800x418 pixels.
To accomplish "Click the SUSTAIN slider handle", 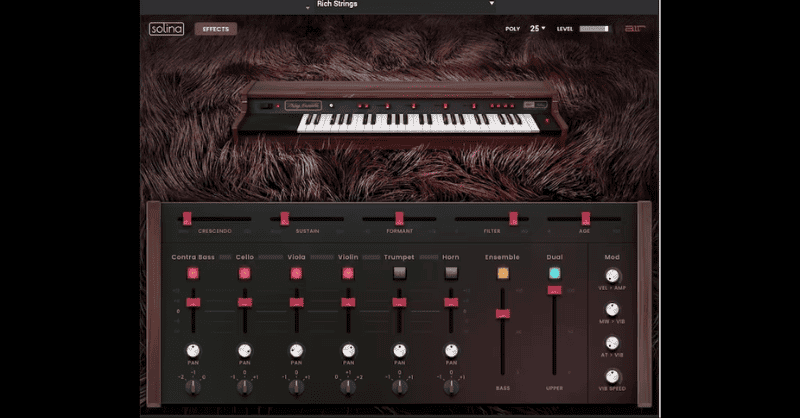I will pos(285,219).
